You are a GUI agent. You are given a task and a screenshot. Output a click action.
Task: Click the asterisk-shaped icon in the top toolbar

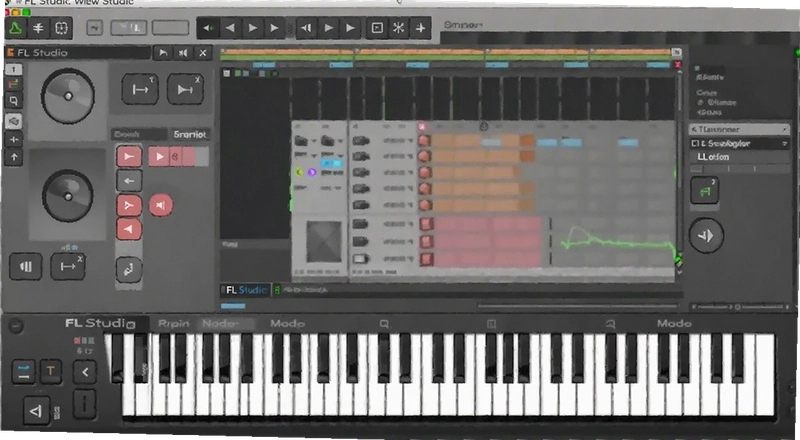(x=398, y=28)
